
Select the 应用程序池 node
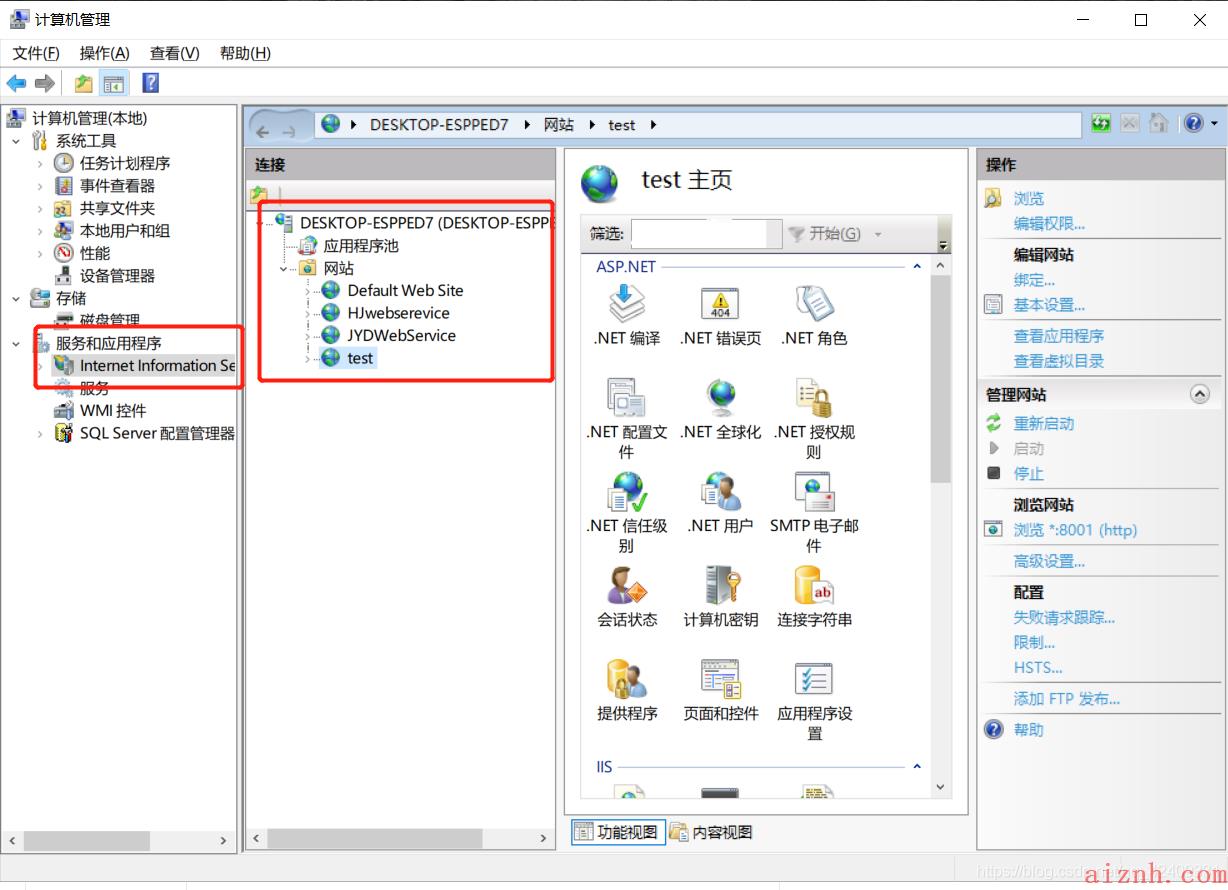pyautogui.click(x=361, y=245)
